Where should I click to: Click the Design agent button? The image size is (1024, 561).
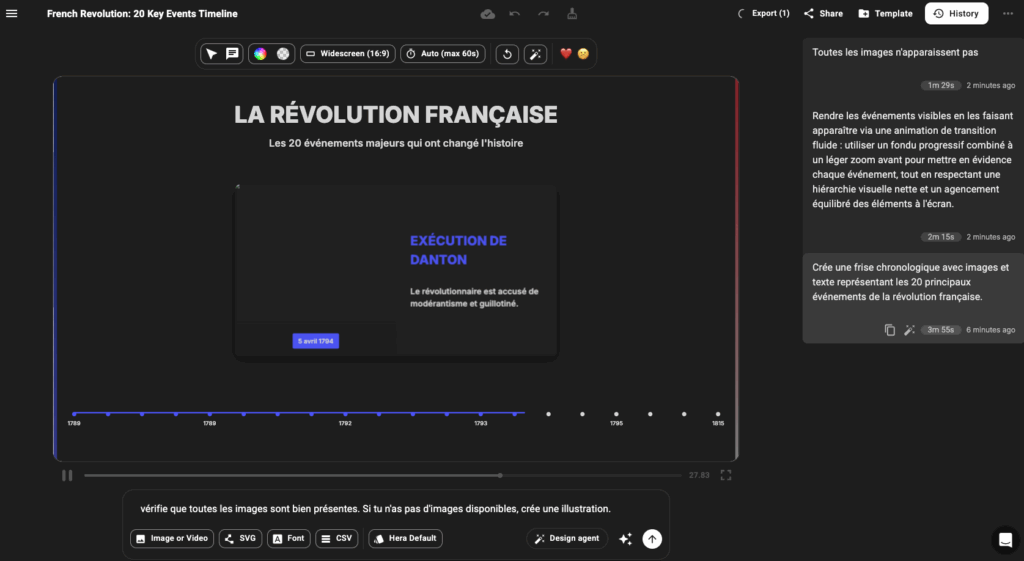tap(567, 538)
